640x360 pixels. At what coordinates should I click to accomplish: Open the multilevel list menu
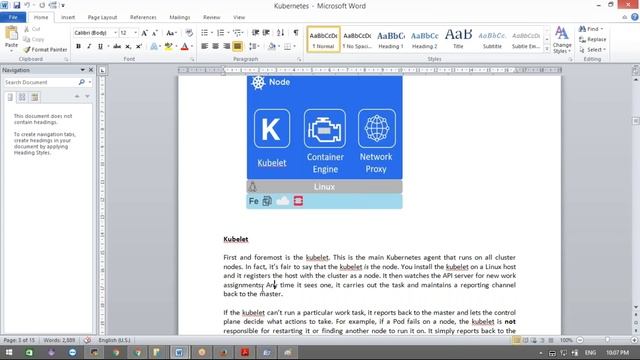[238, 33]
